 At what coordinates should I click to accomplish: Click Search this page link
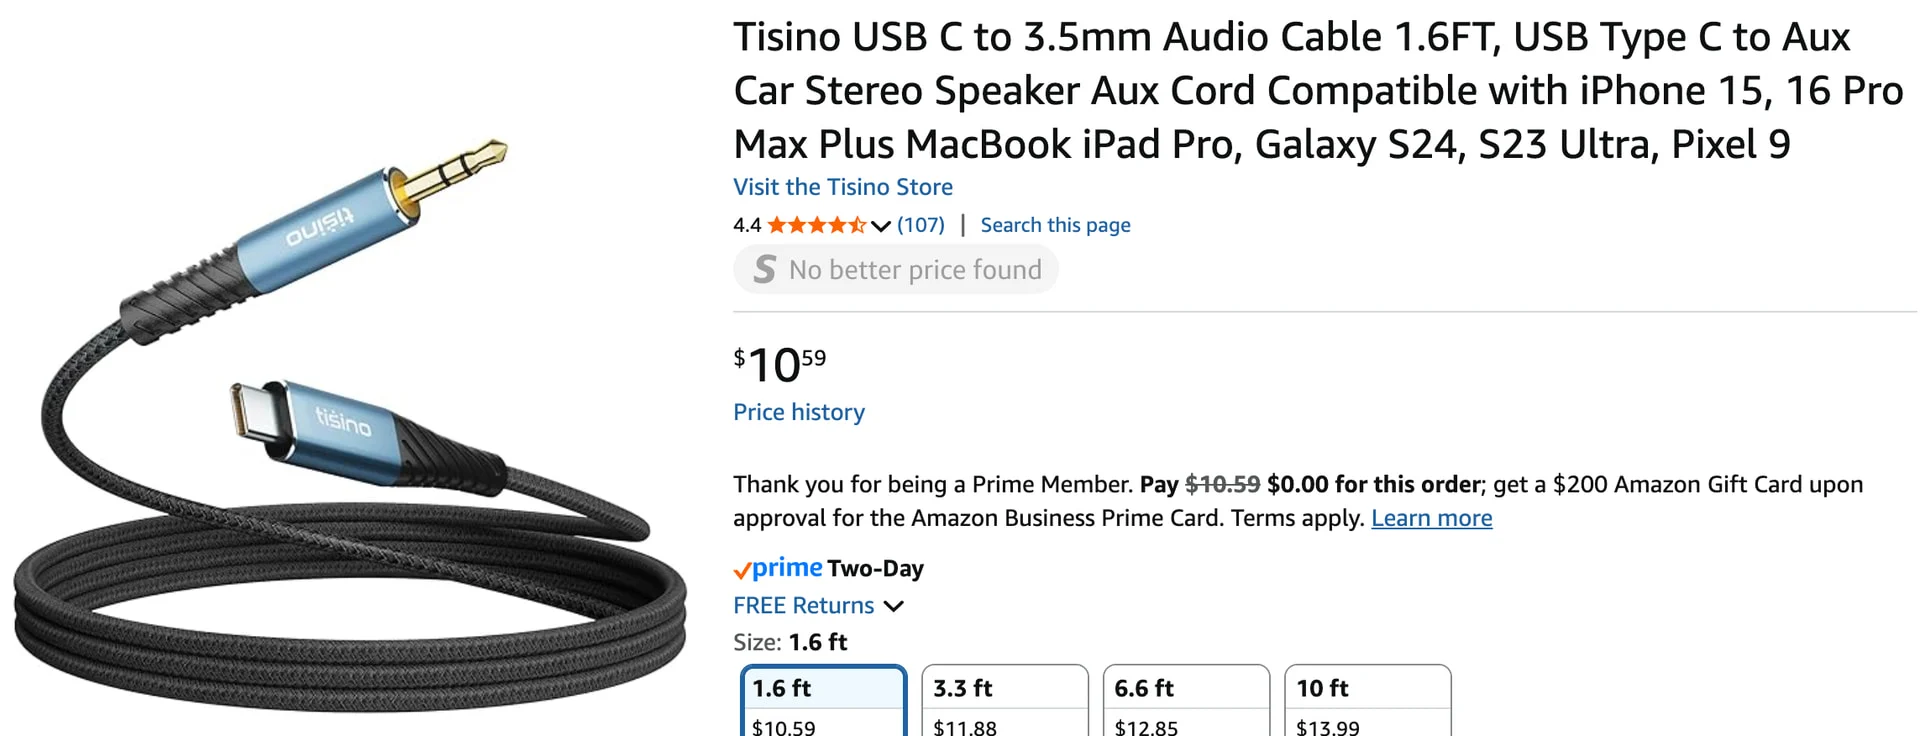[1055, 225]
